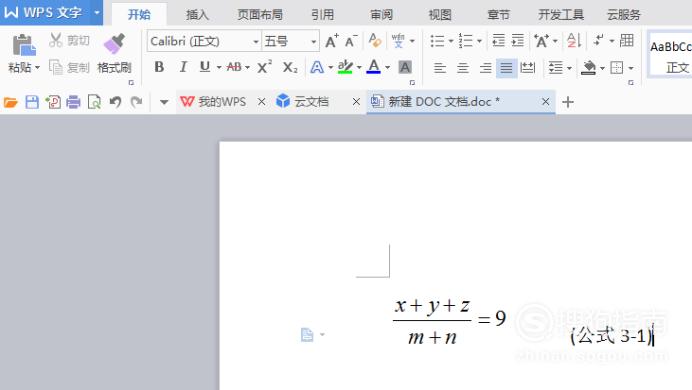Open underline style dropdown arrow
The width and height of the screenshot is (692, 390).
pyautogui.click(x=219, y=68)
